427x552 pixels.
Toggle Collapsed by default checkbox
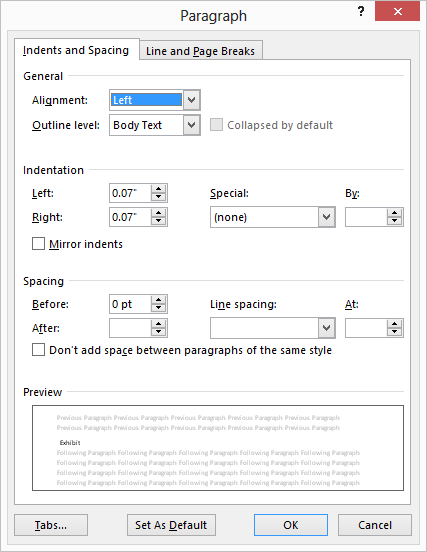point(216,125)
